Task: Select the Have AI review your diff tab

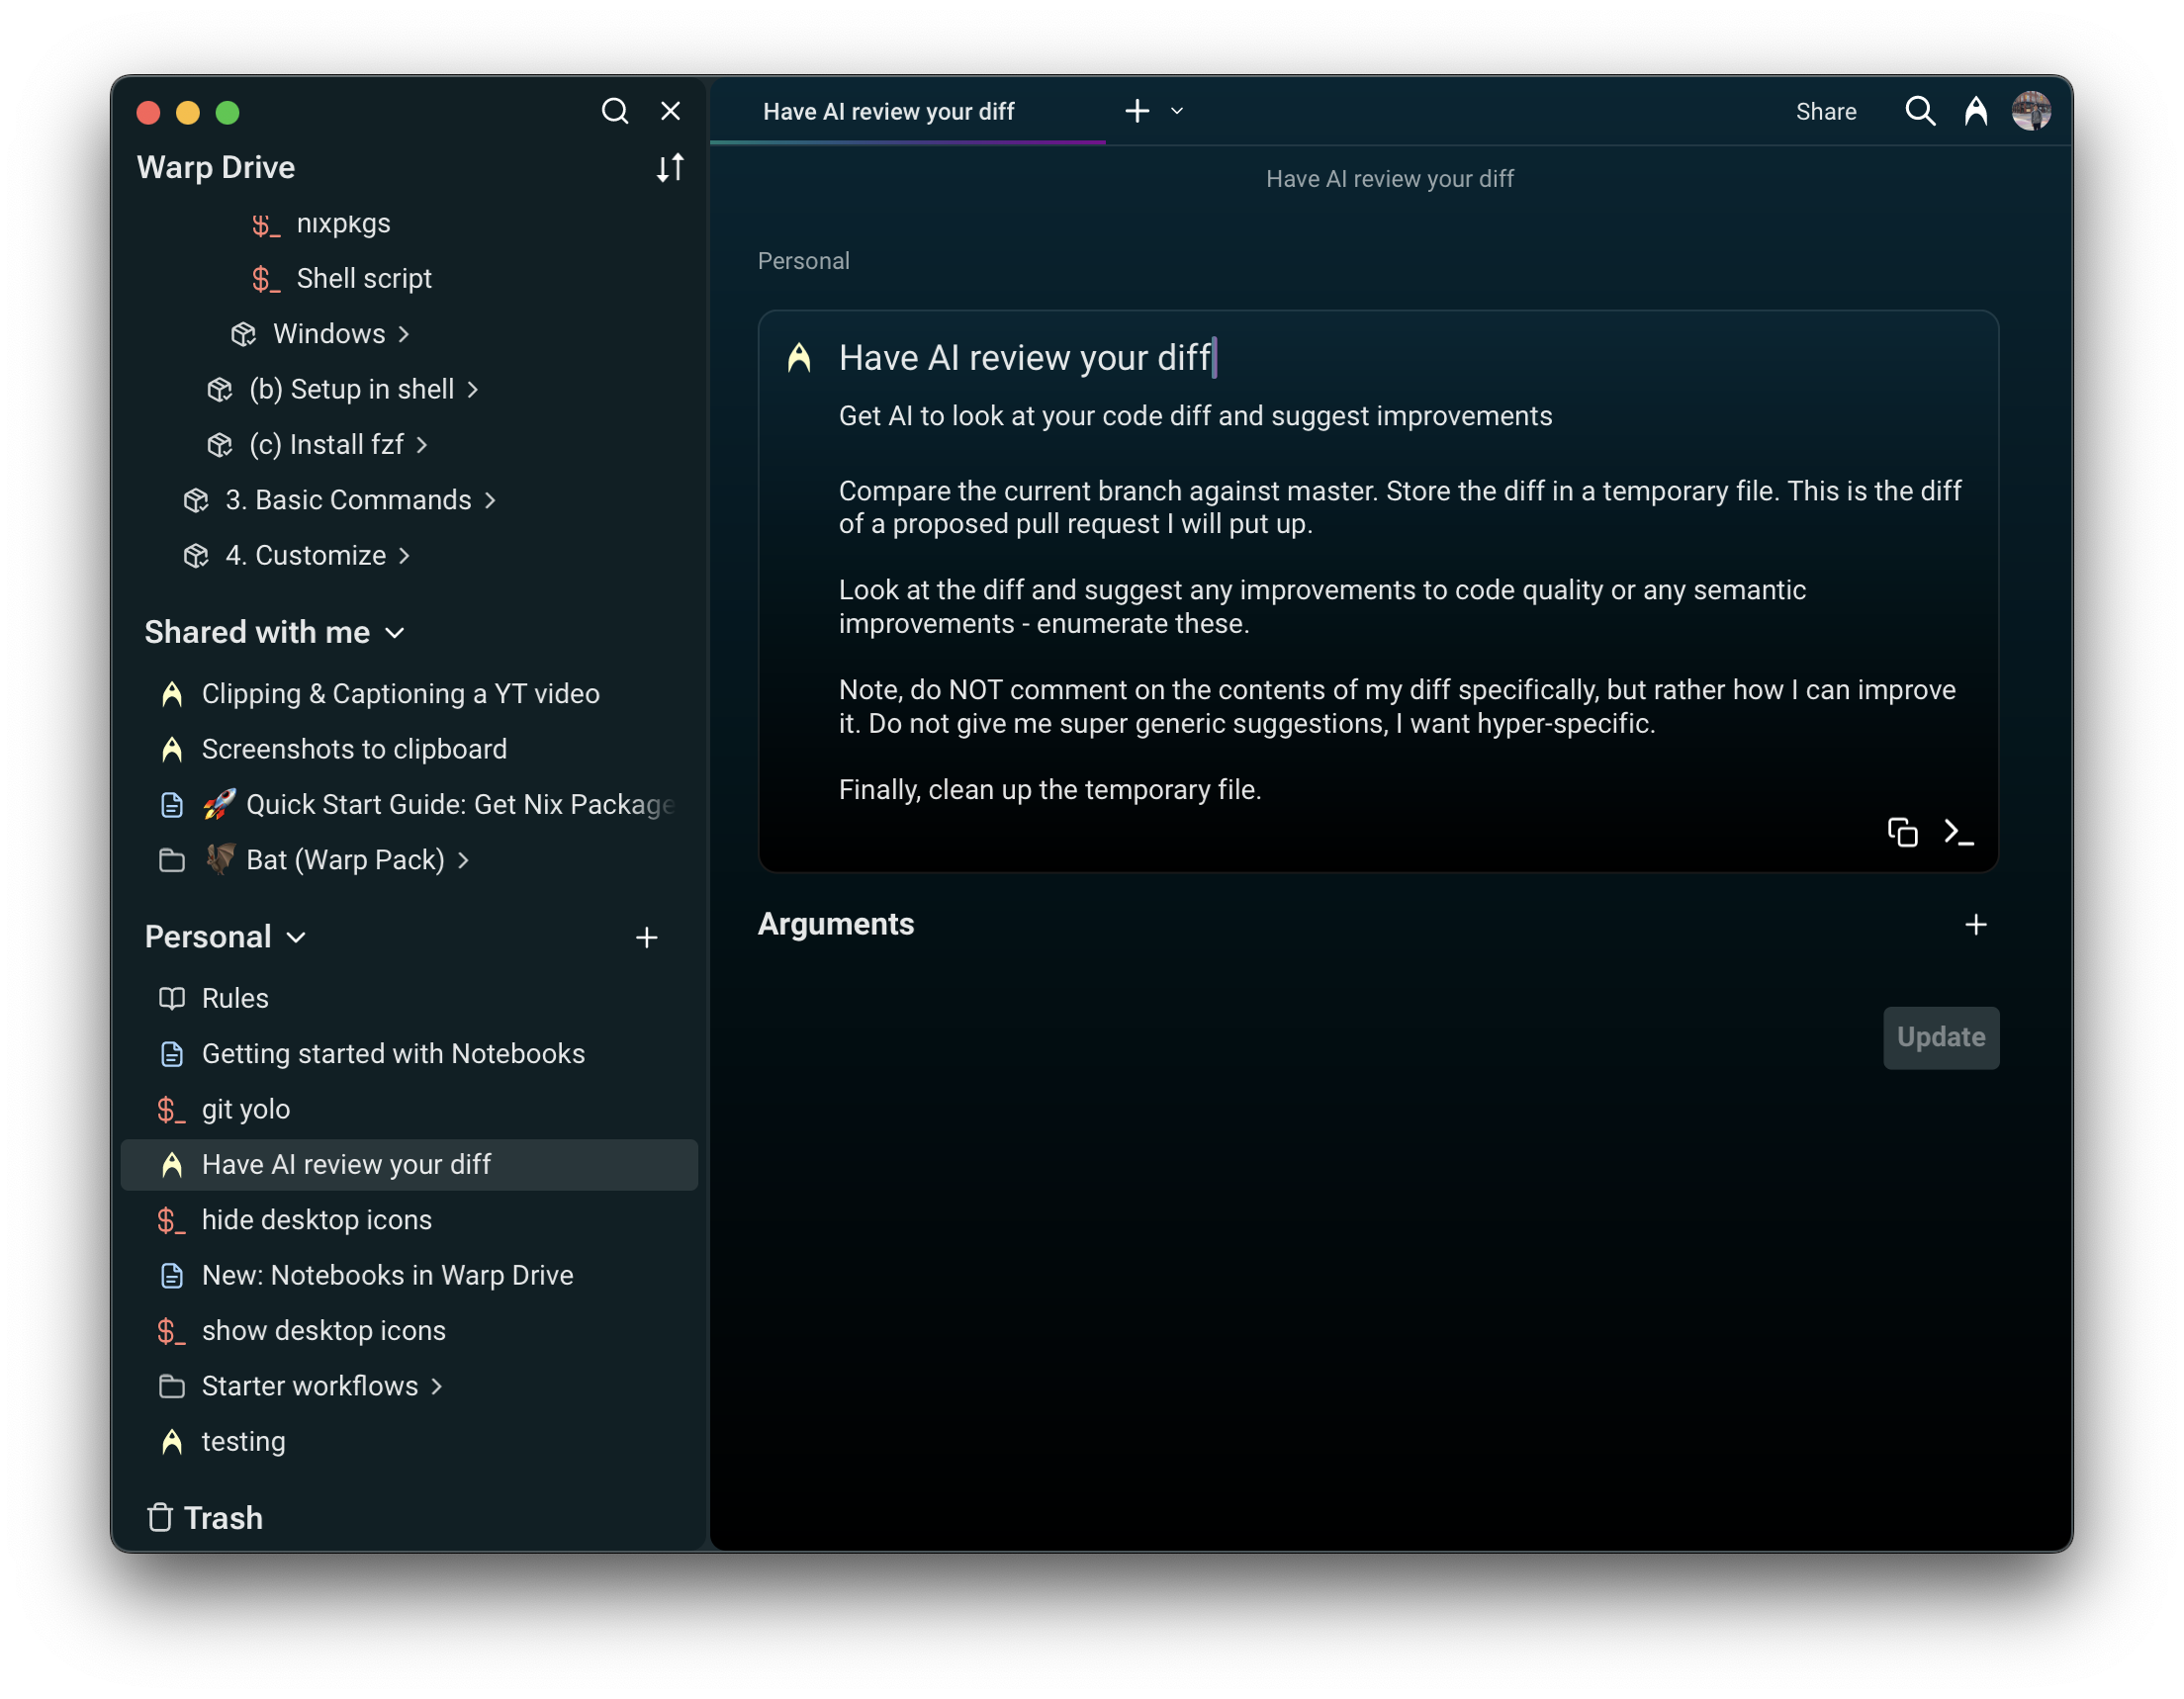Action: [x=890, y=111]
